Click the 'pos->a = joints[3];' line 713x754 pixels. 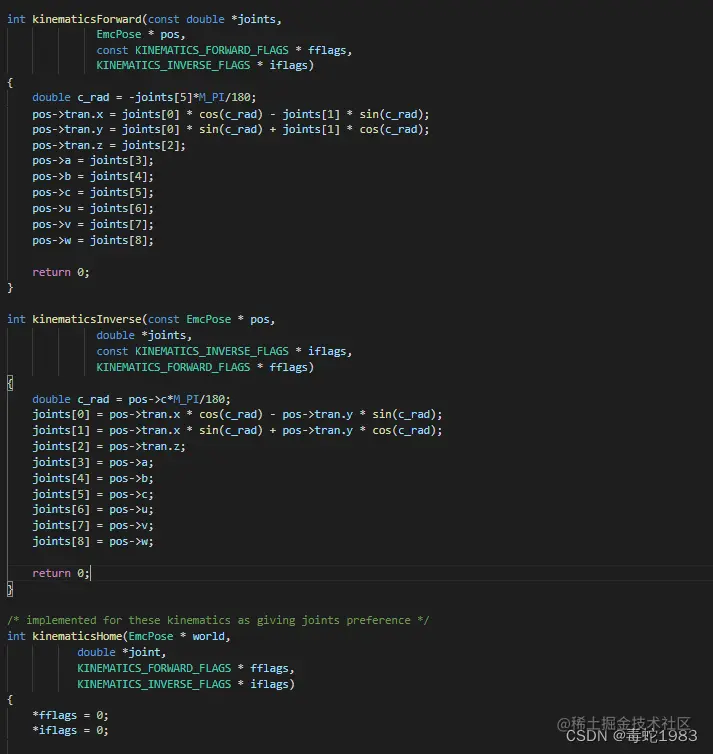point(93,160)
